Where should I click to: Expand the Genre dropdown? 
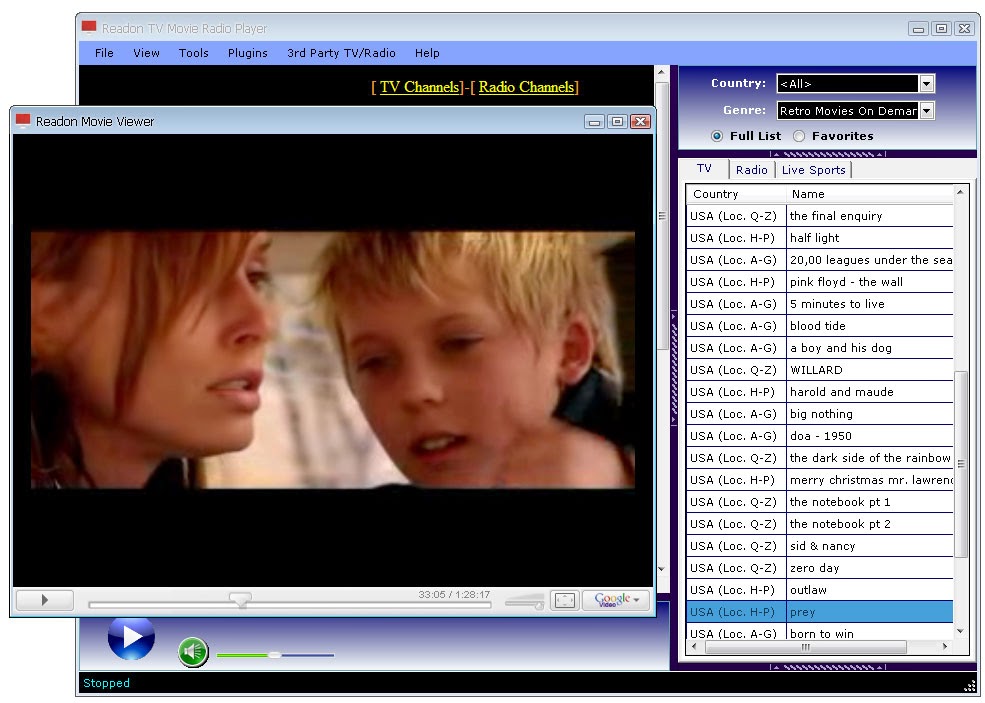[927, 111]
